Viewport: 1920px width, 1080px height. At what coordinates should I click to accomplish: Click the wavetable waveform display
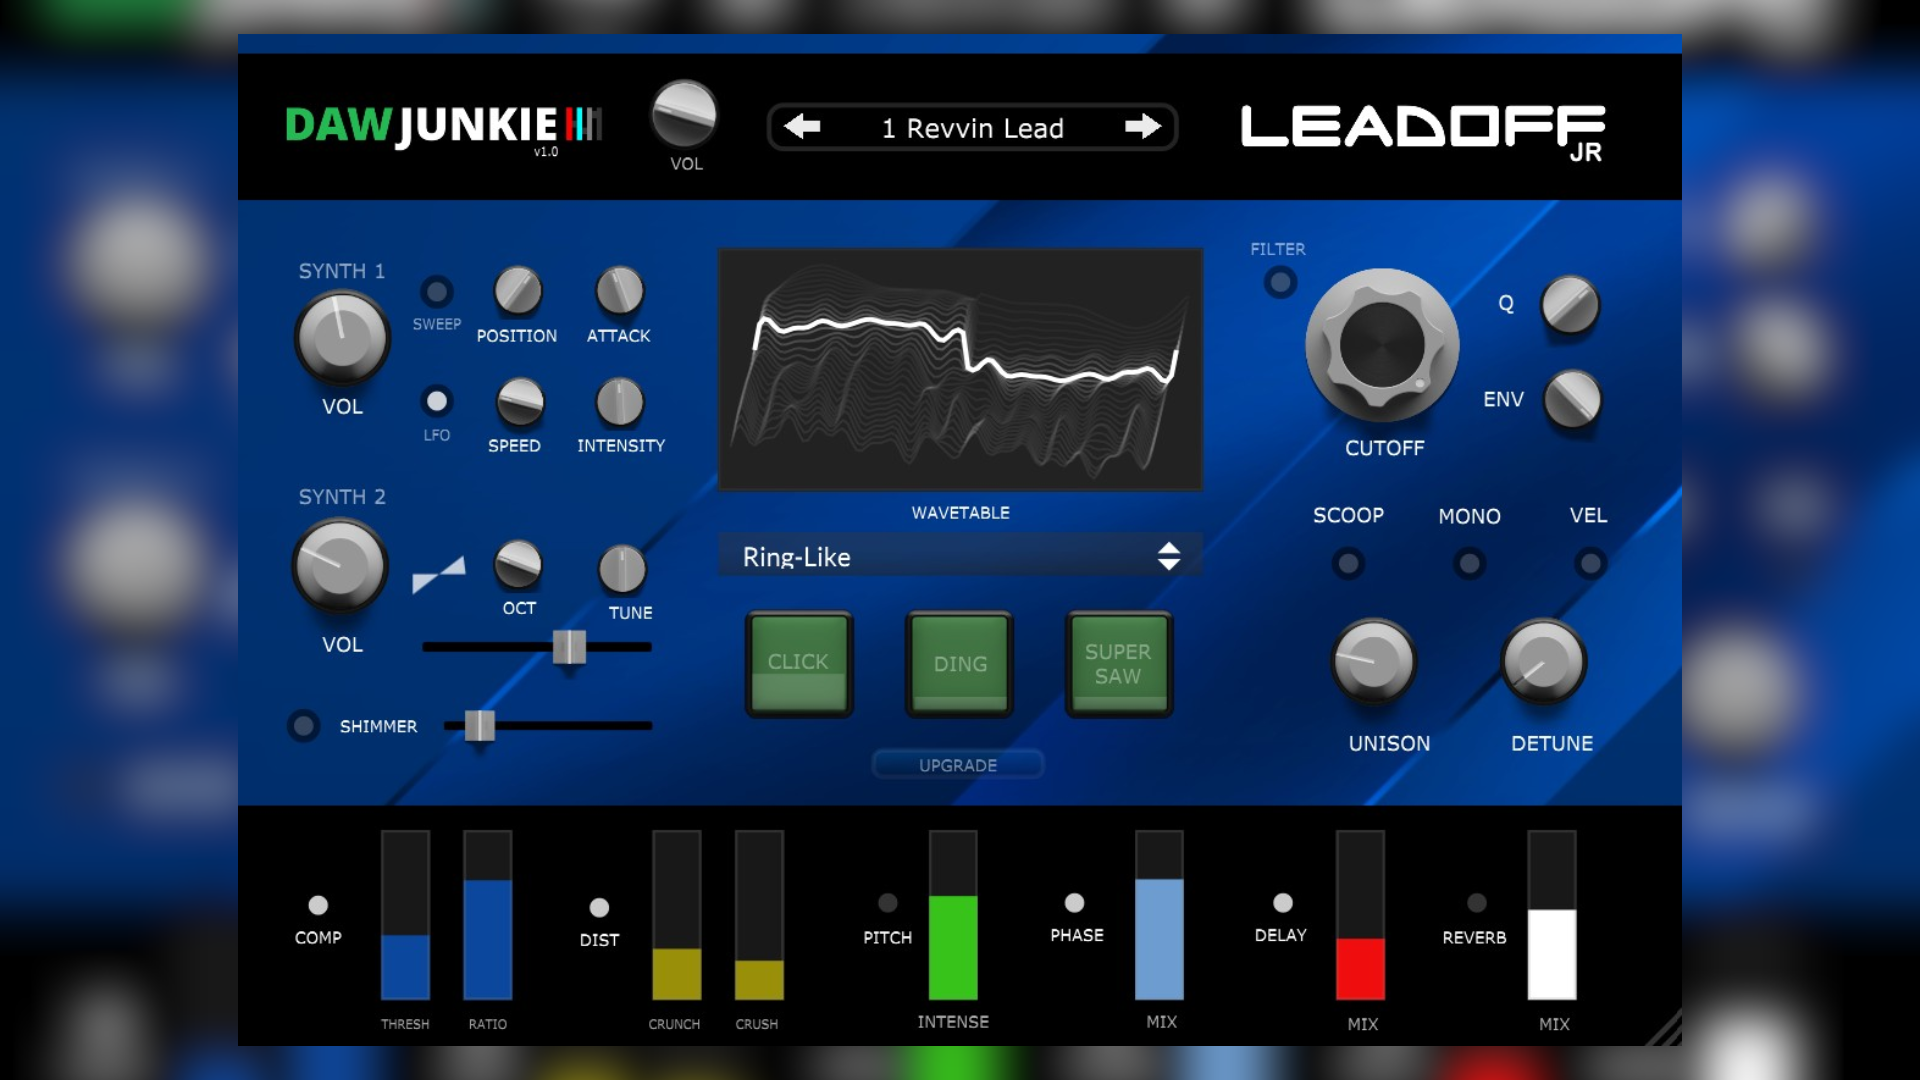(x=960, y=369)
